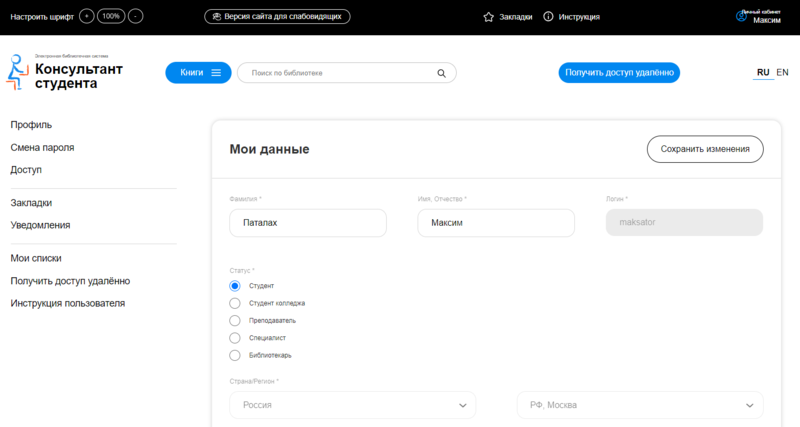The image size is (800, 427).
Task: Click the Консультант студента logo
Action: (55, 73)
